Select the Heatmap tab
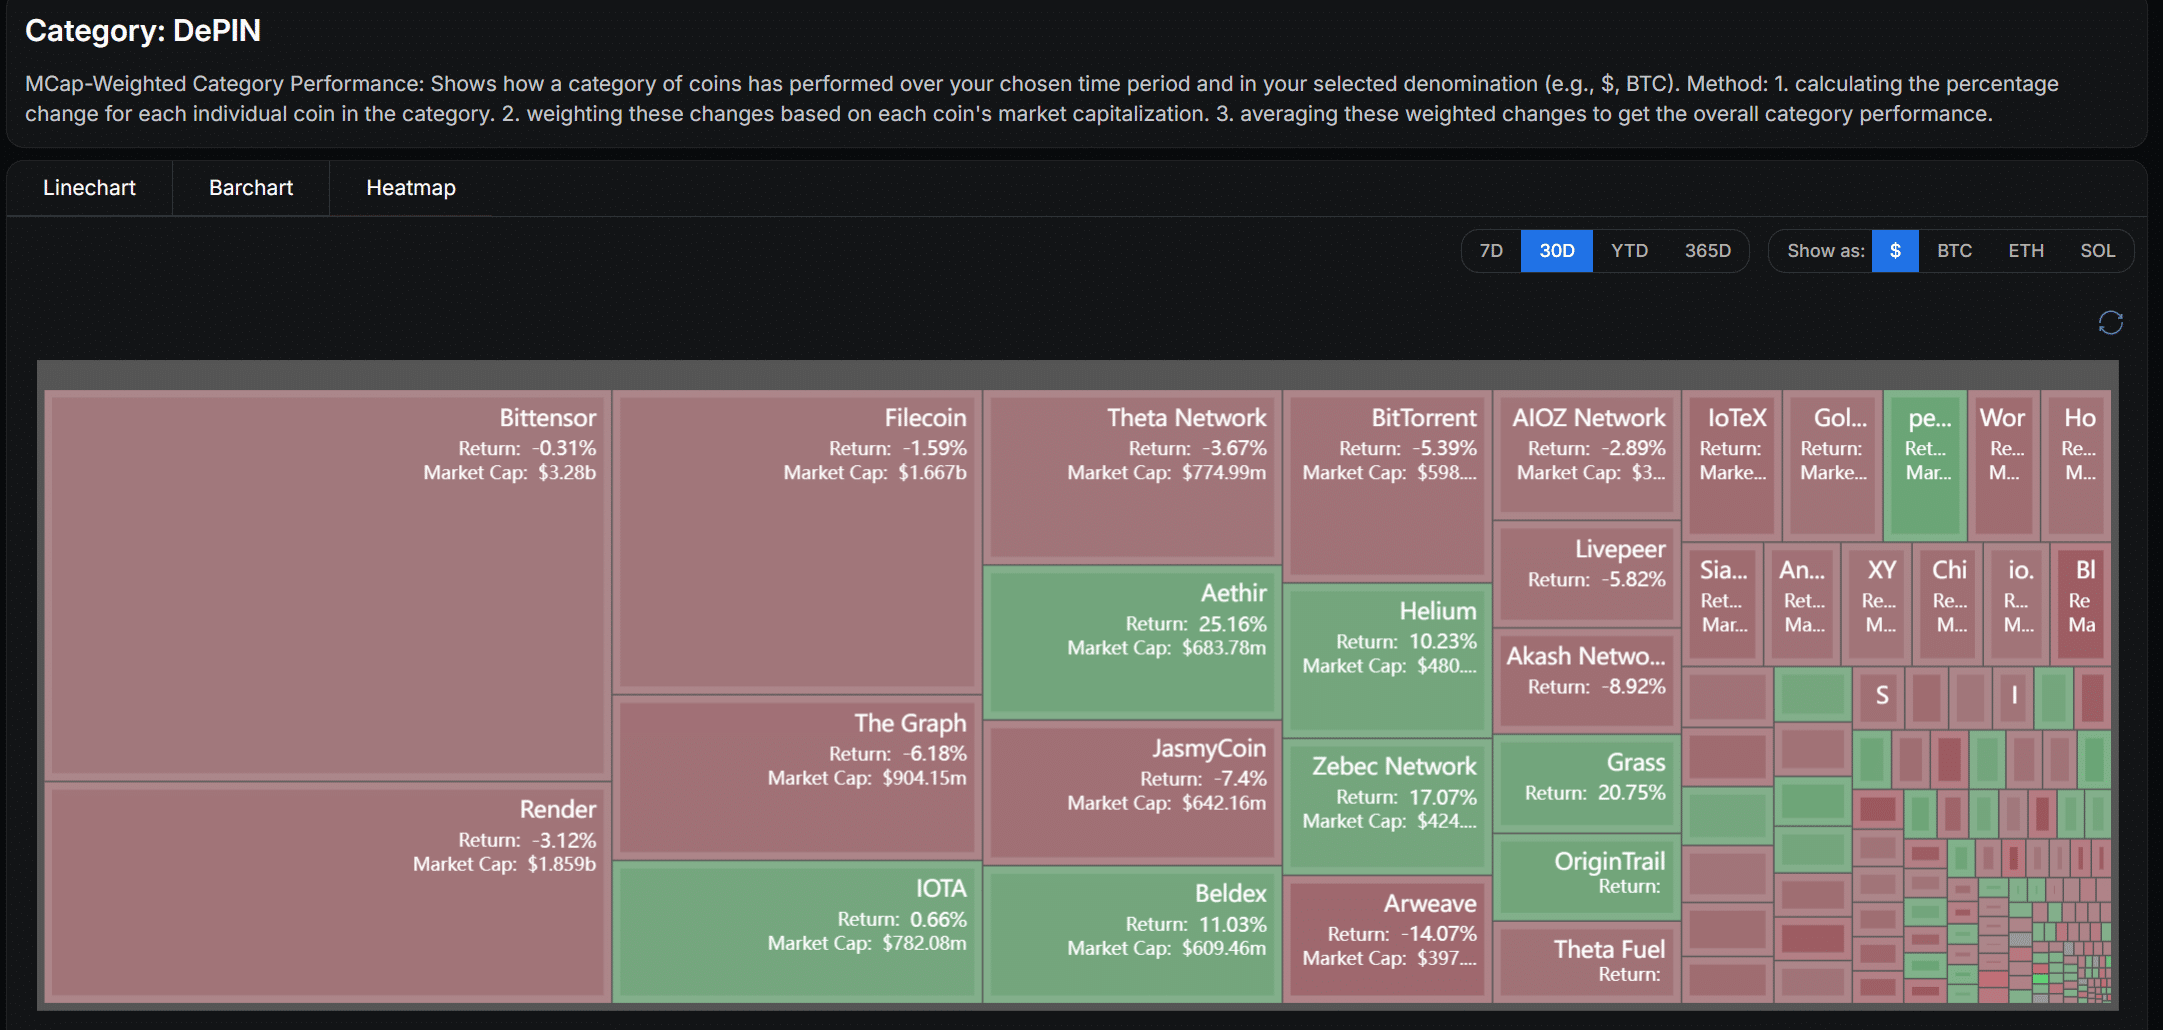Viewport: 2163px width, 1030px height. [410, 188]
